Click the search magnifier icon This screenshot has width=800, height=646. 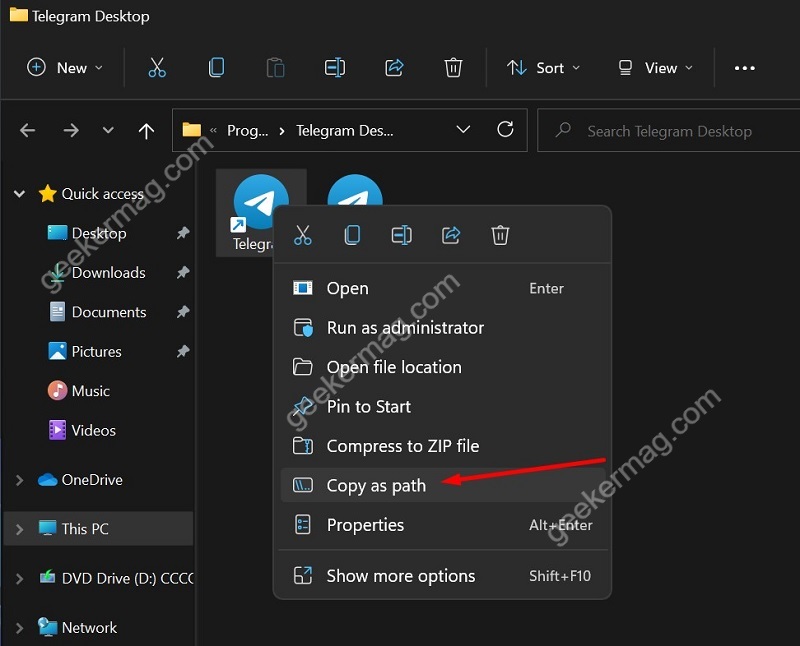pyautogui.click(x=563, y=130)
